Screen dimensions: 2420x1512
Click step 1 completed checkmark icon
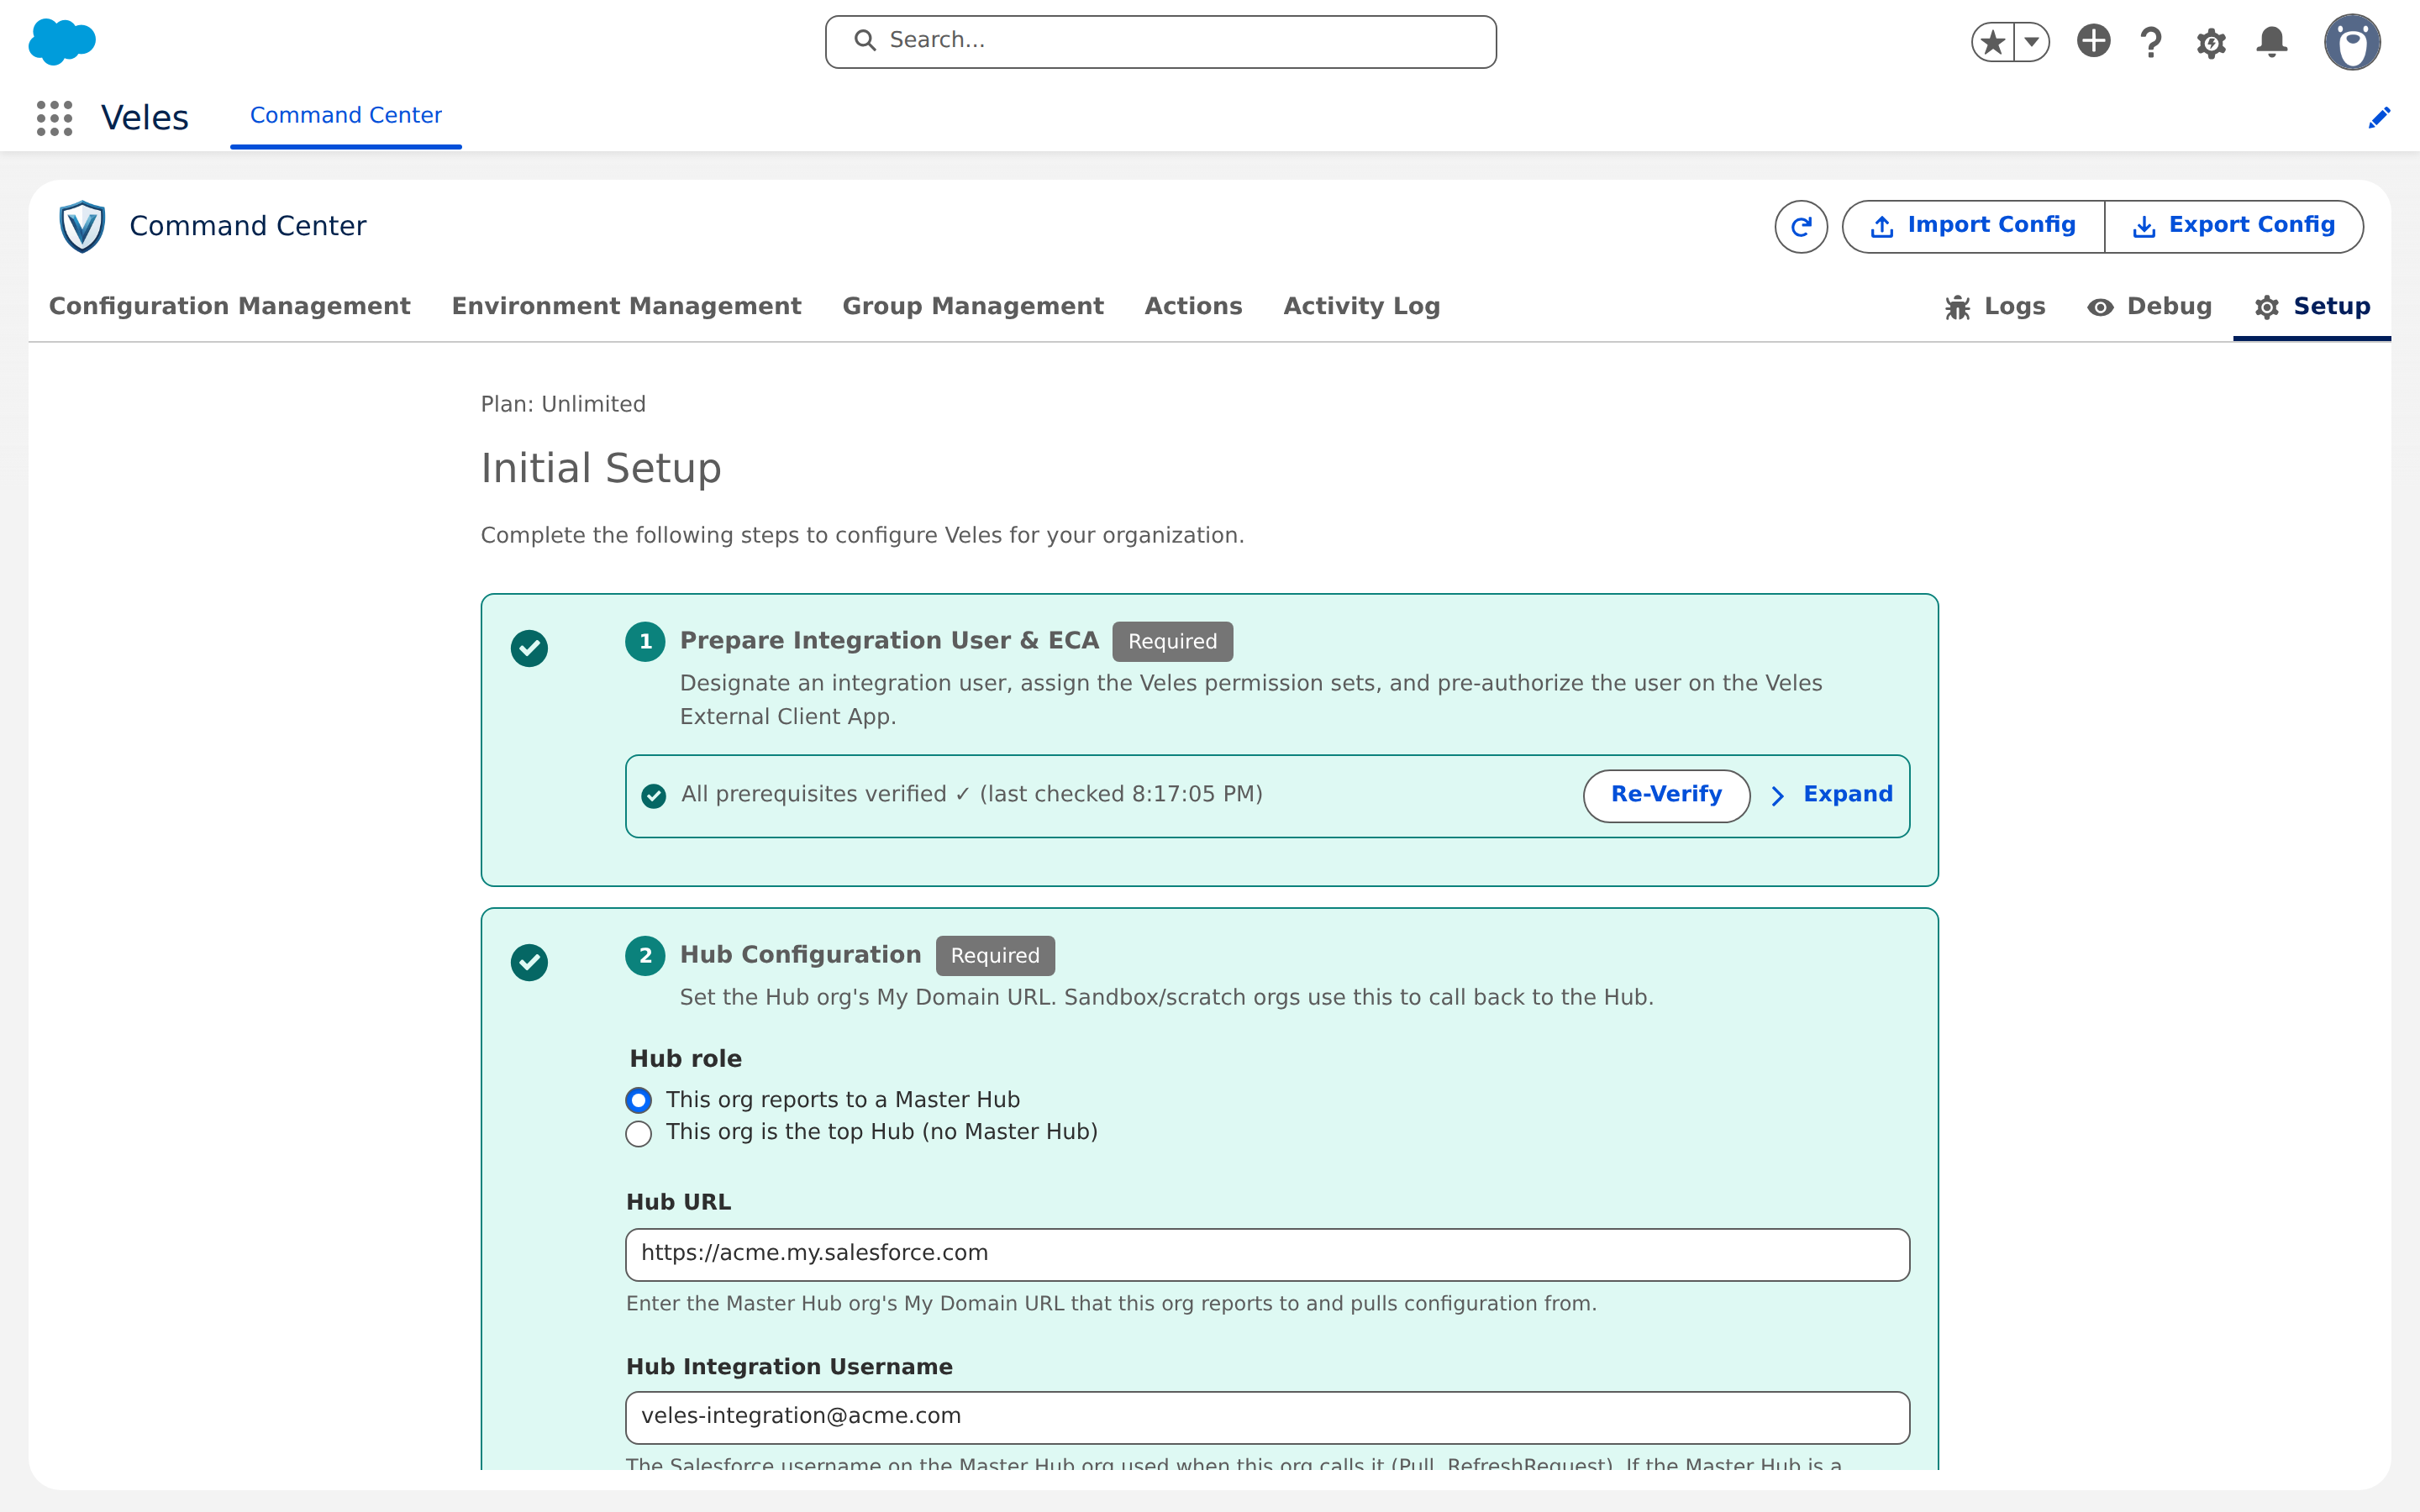529,648
